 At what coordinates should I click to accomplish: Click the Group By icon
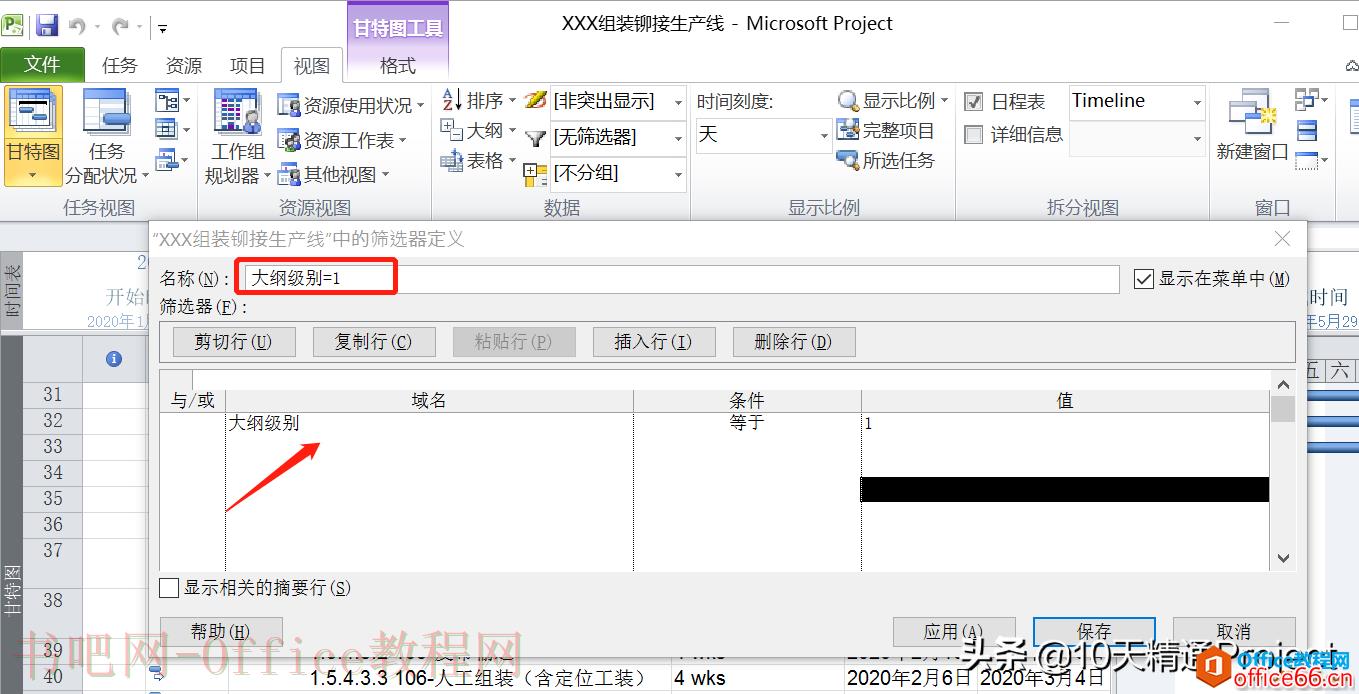535,174
